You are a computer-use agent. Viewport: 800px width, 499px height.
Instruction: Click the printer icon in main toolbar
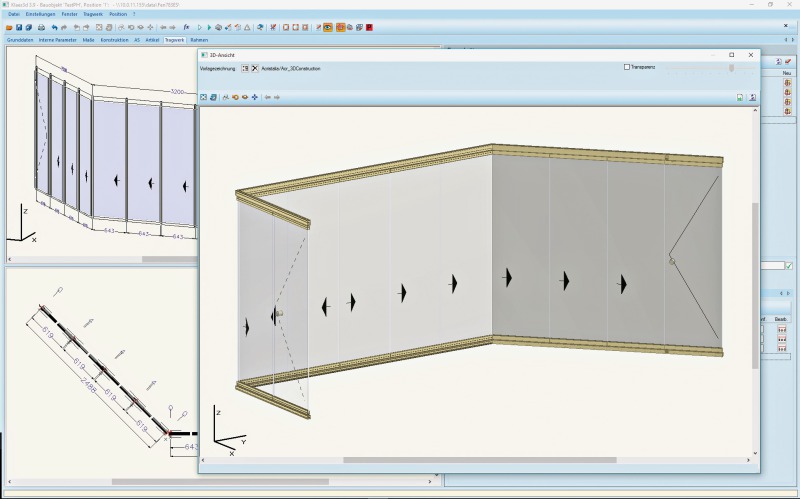(x=41, y=28)
